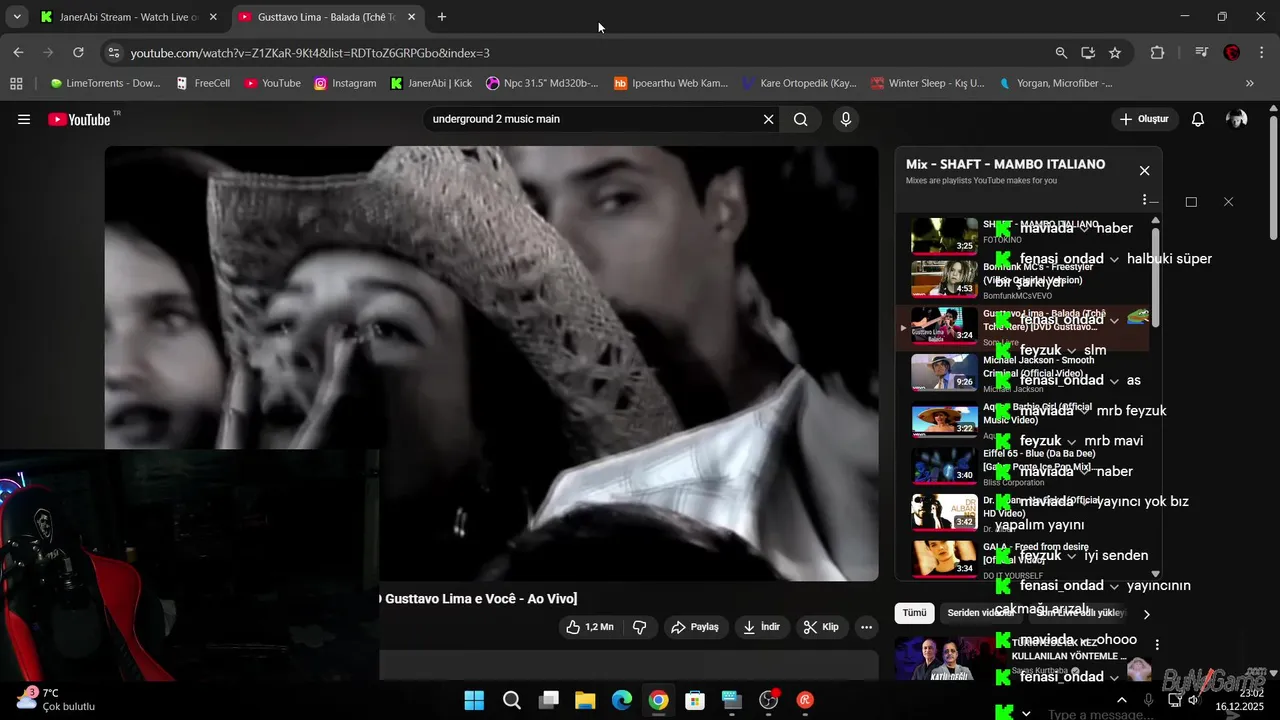Open Instagram bookmark
Image resolution: width=1280 pixels, height=720 pixels.
[346, 83]
